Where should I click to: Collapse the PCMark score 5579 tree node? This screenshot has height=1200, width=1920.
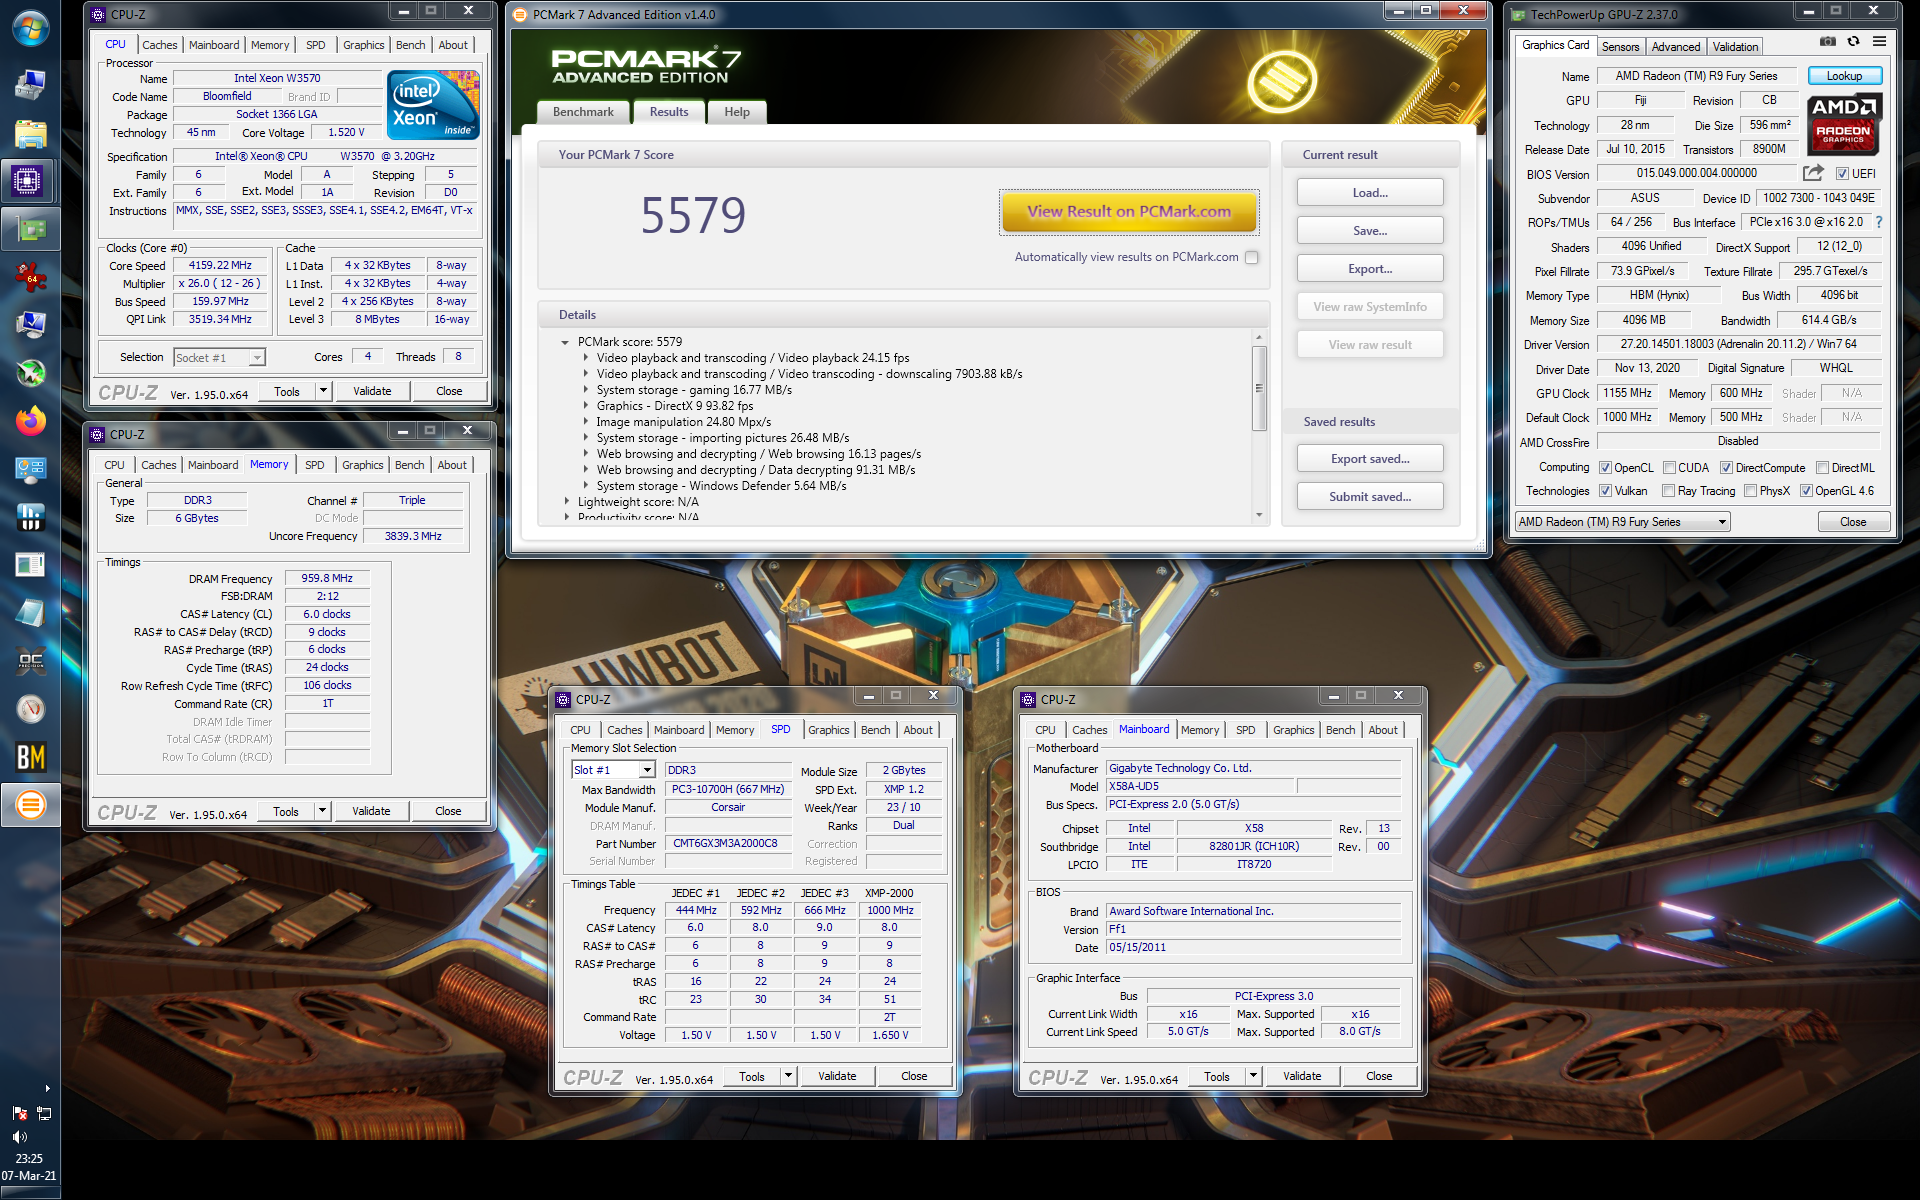(565, 342)
